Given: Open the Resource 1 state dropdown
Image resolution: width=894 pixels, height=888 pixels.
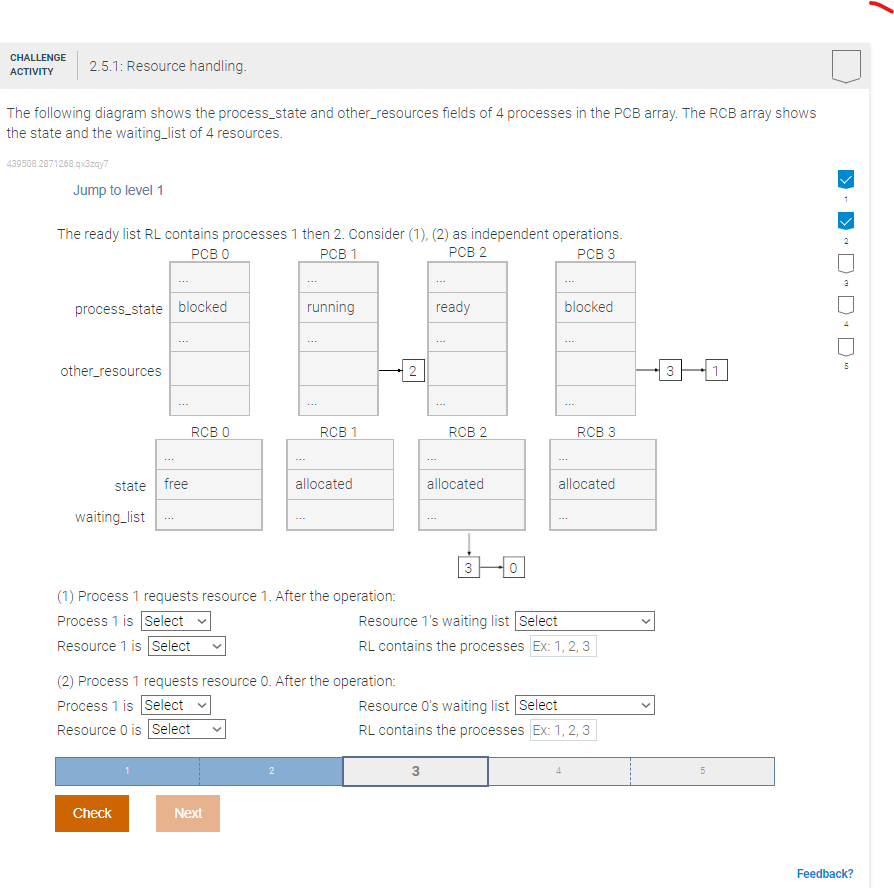Looking at the screenshot, I should click(186, 645).
